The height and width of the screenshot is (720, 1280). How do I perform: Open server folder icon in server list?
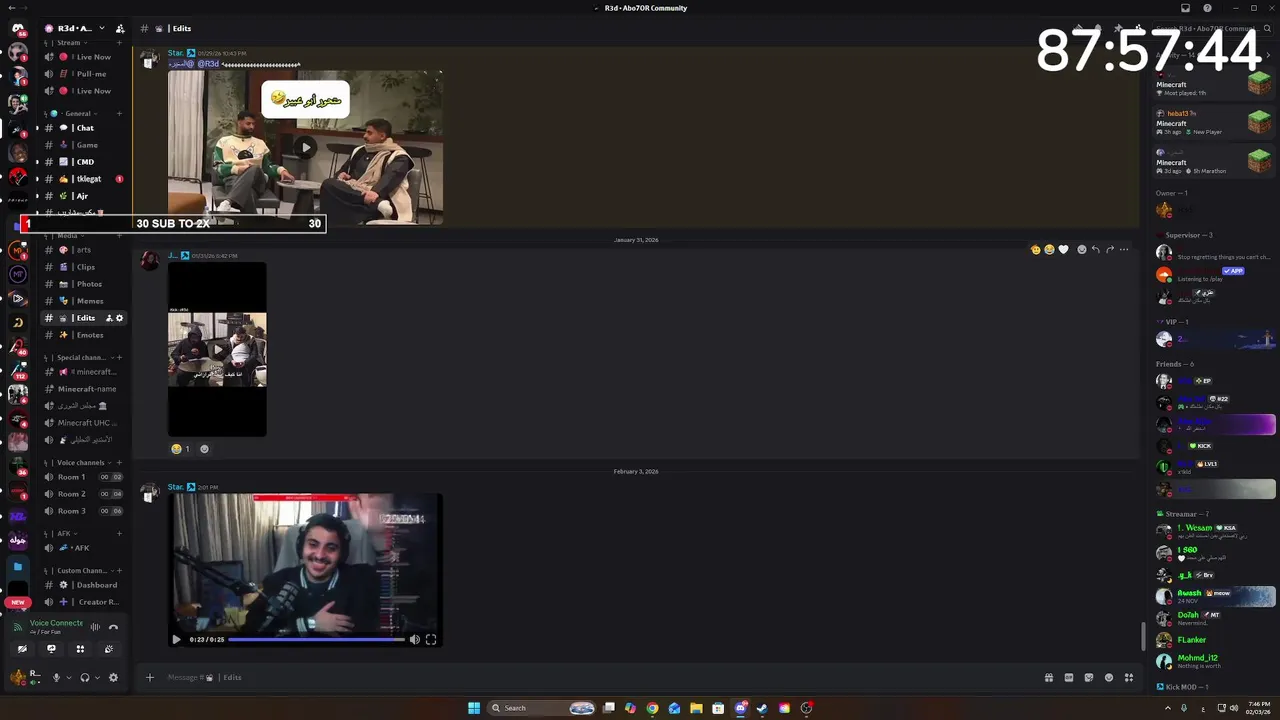click(18, 566)
